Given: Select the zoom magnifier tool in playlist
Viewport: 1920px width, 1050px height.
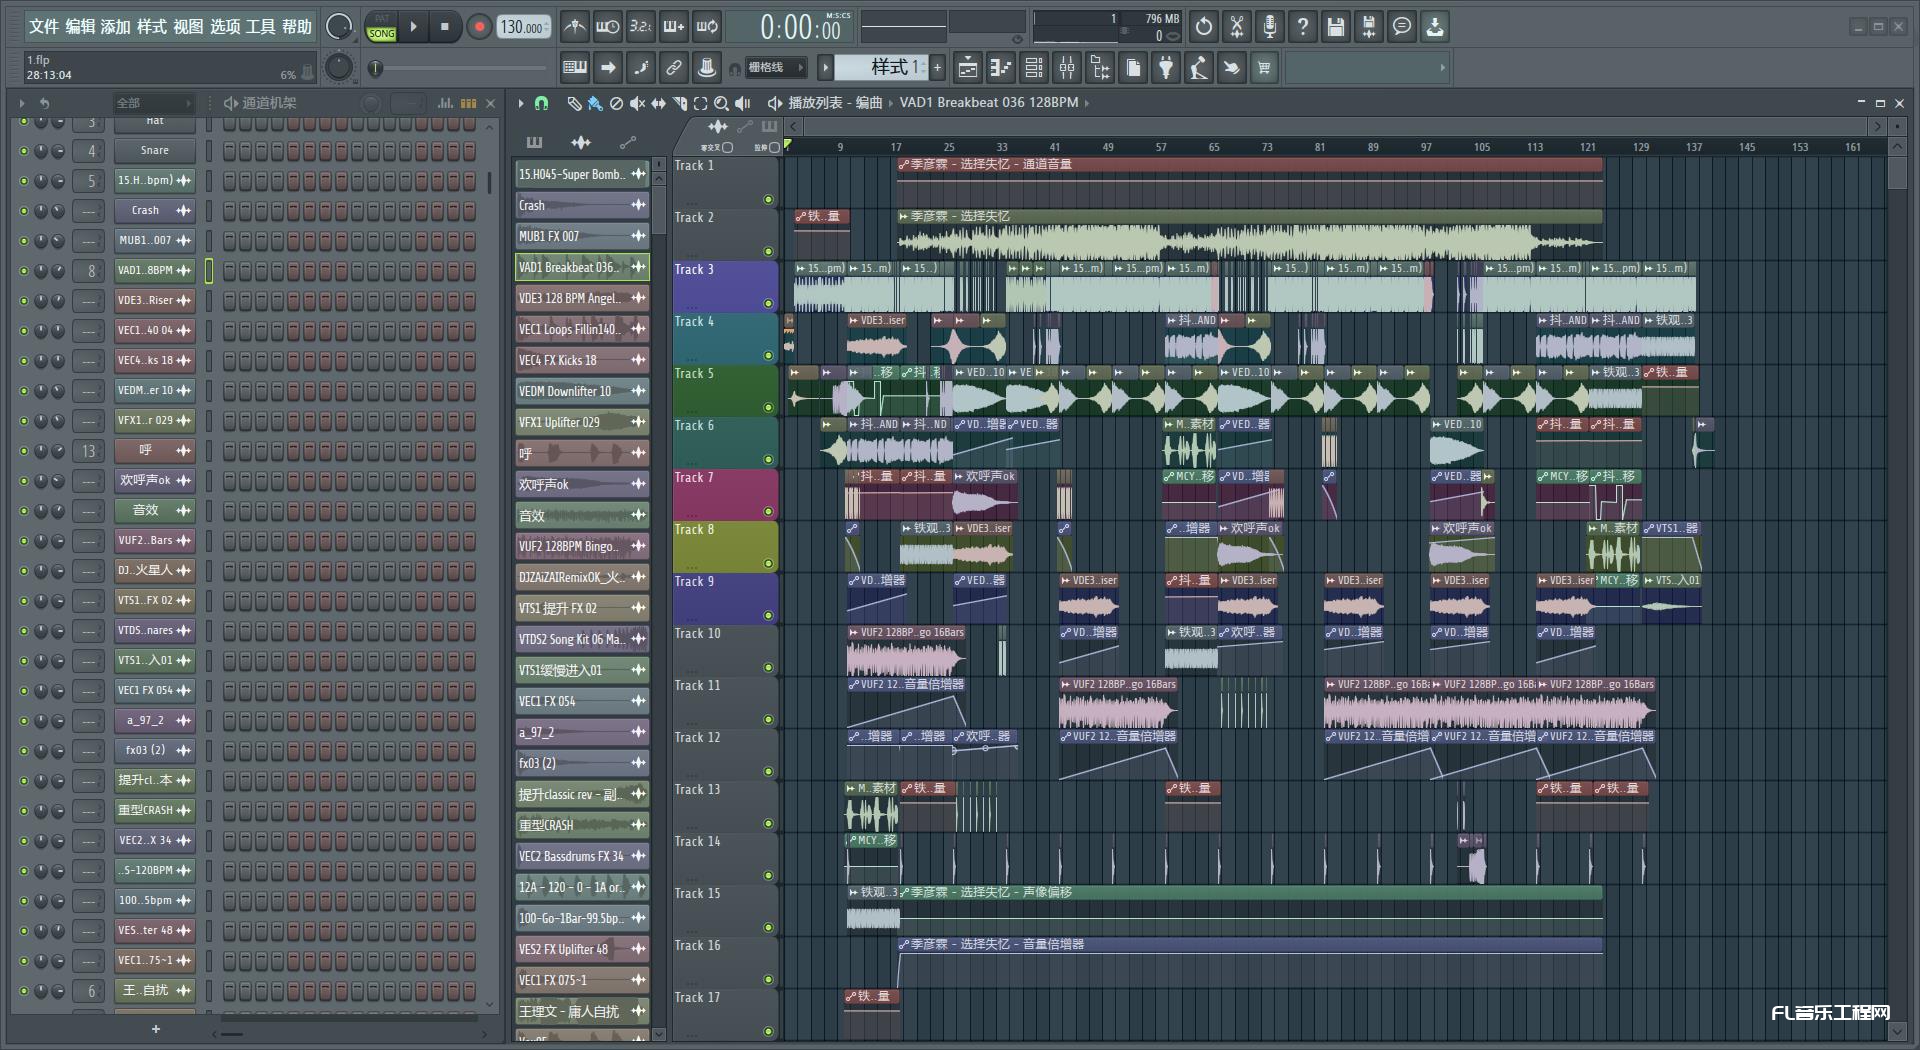Looking at the screenshot, I should click(721, 103).
